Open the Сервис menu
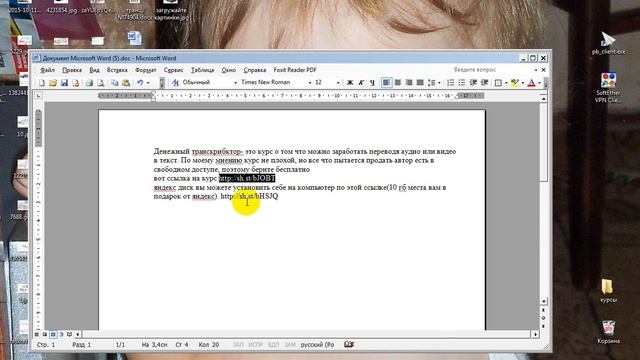640x360 pixels. pos(173,70)
